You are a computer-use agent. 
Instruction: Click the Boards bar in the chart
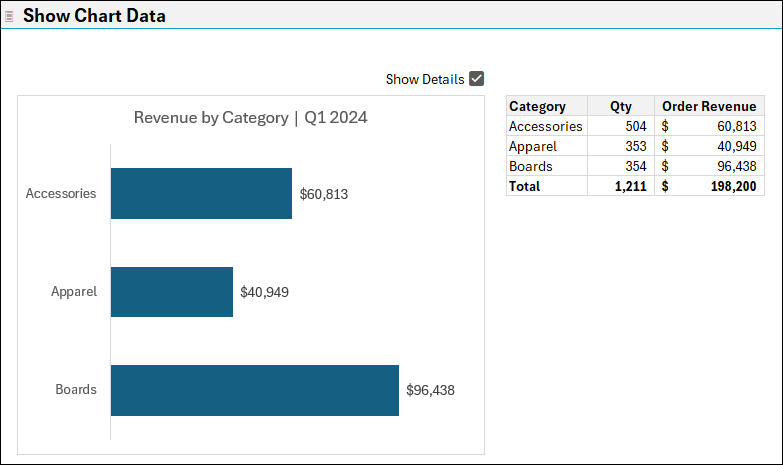[254, 390]
